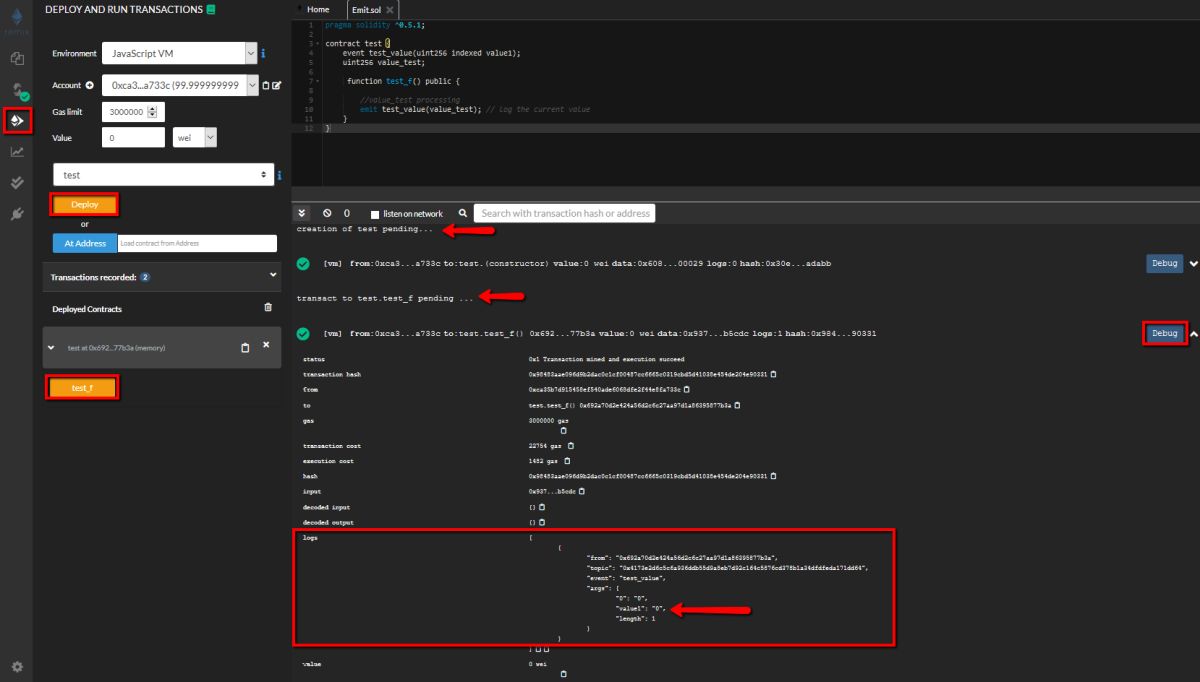Collapse the deployed test contract chevron
The height and width of the screenshot is (682, 1200).
52,348
